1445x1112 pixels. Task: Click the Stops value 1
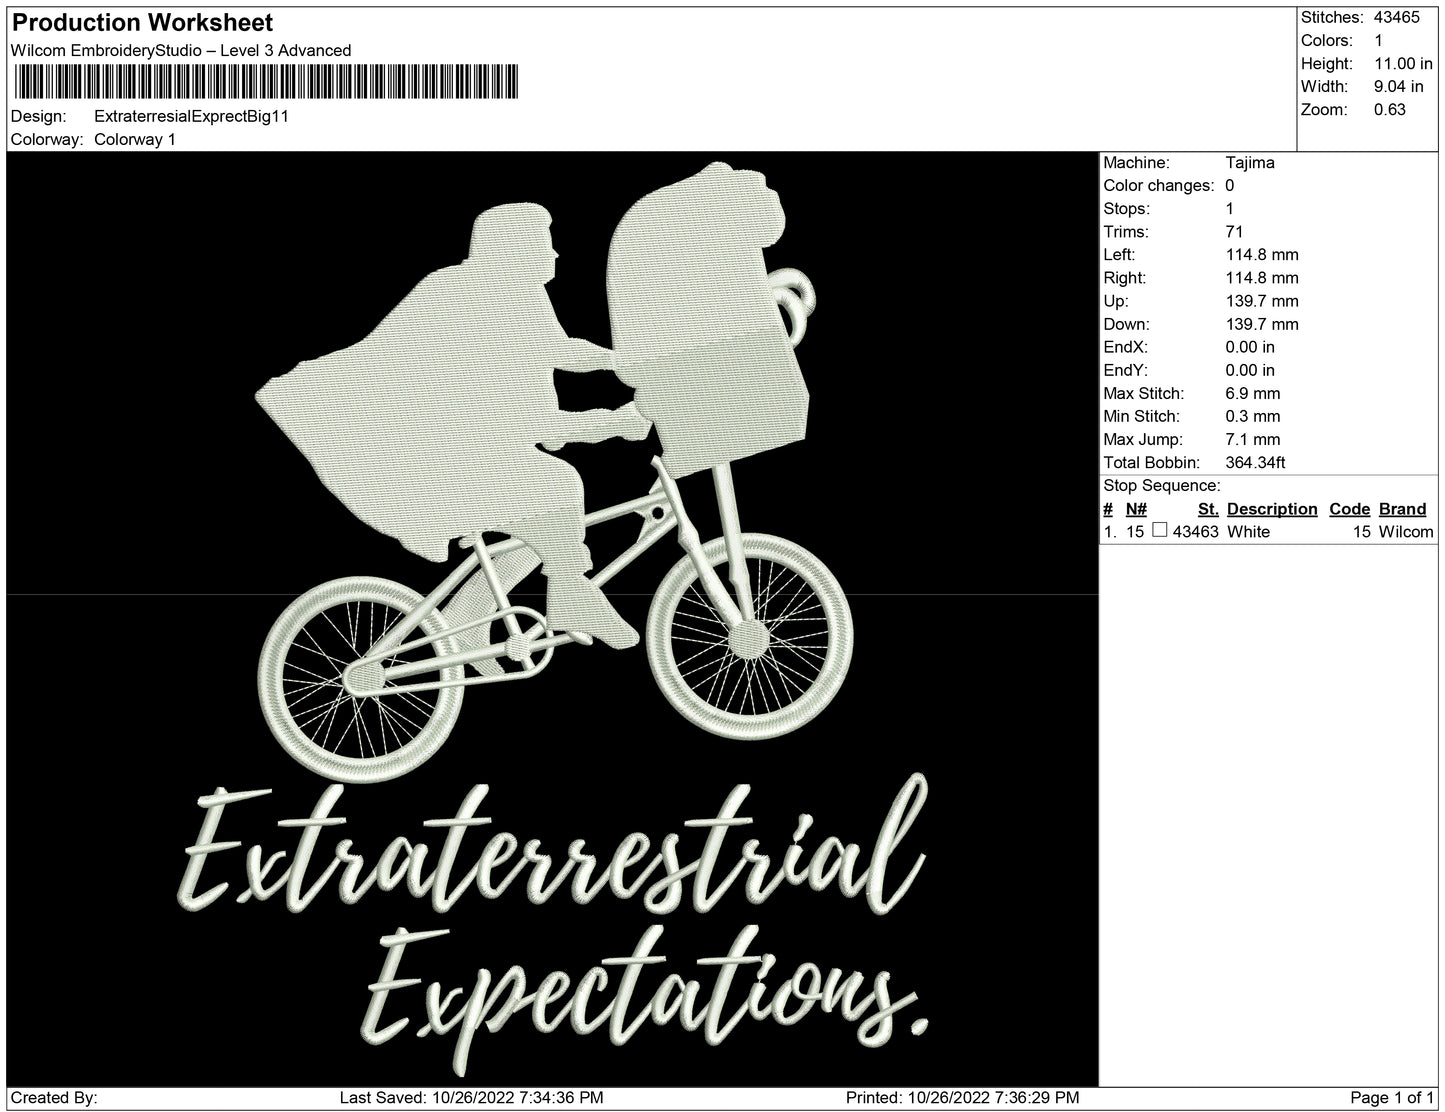1231,208
